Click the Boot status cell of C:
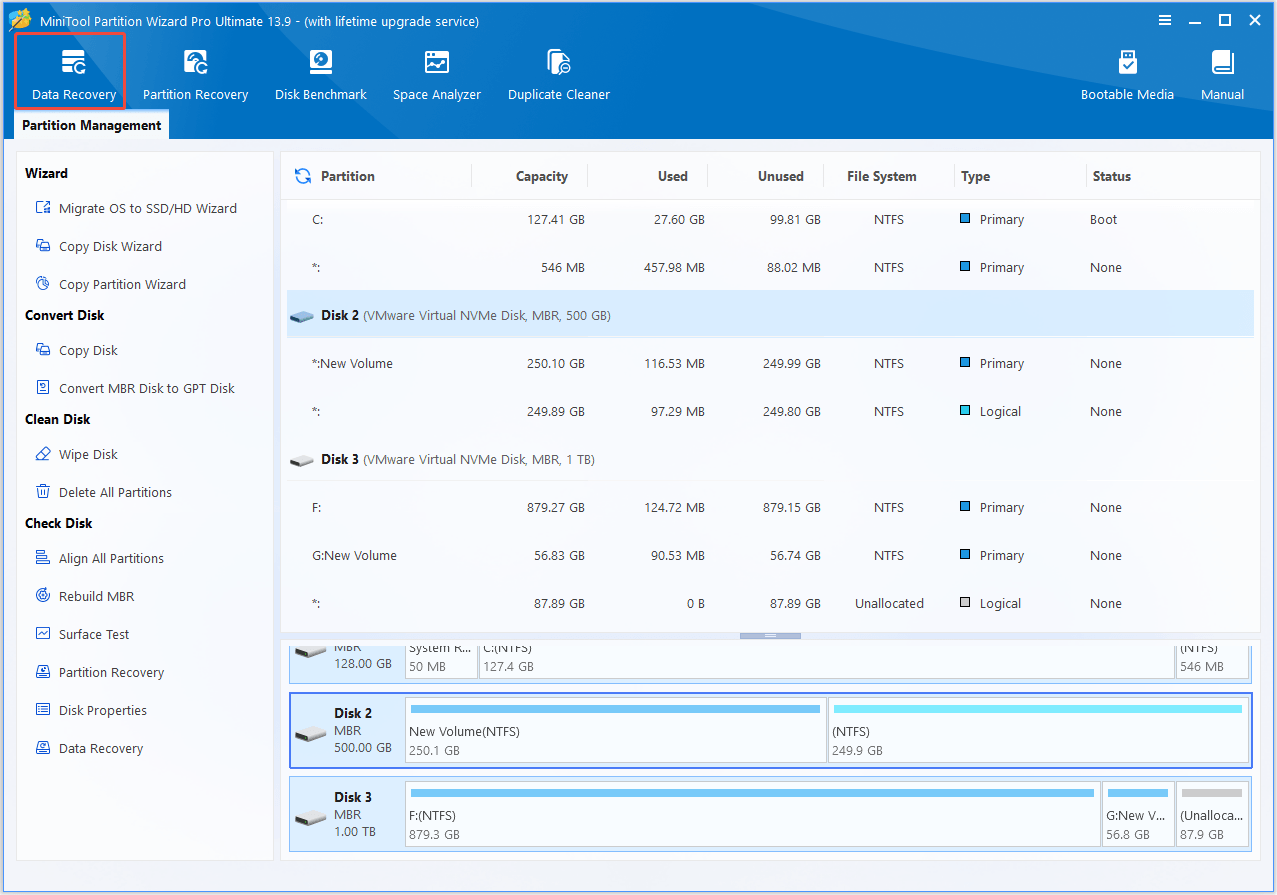Screen dimensions: 1277x895 tap(1103, 220)
